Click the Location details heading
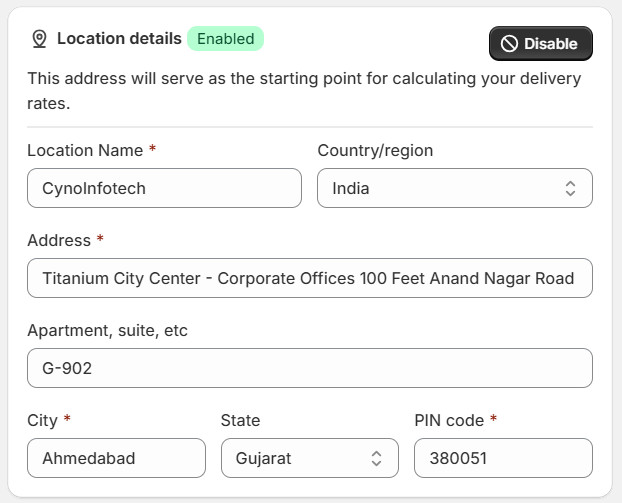622x503 pixels. (x=119, y=39)
